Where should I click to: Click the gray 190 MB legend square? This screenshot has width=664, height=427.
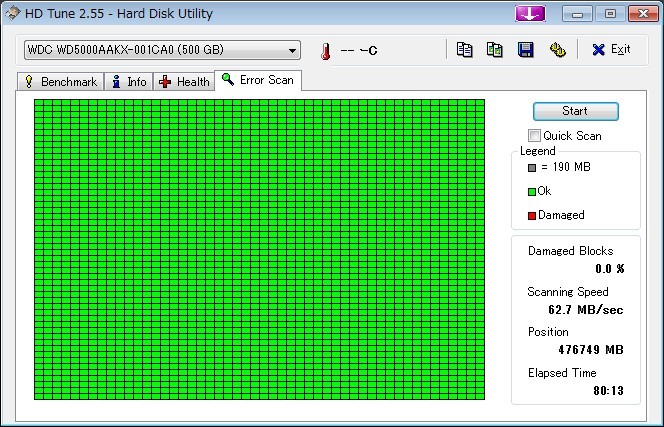click(x=532, y=168)
